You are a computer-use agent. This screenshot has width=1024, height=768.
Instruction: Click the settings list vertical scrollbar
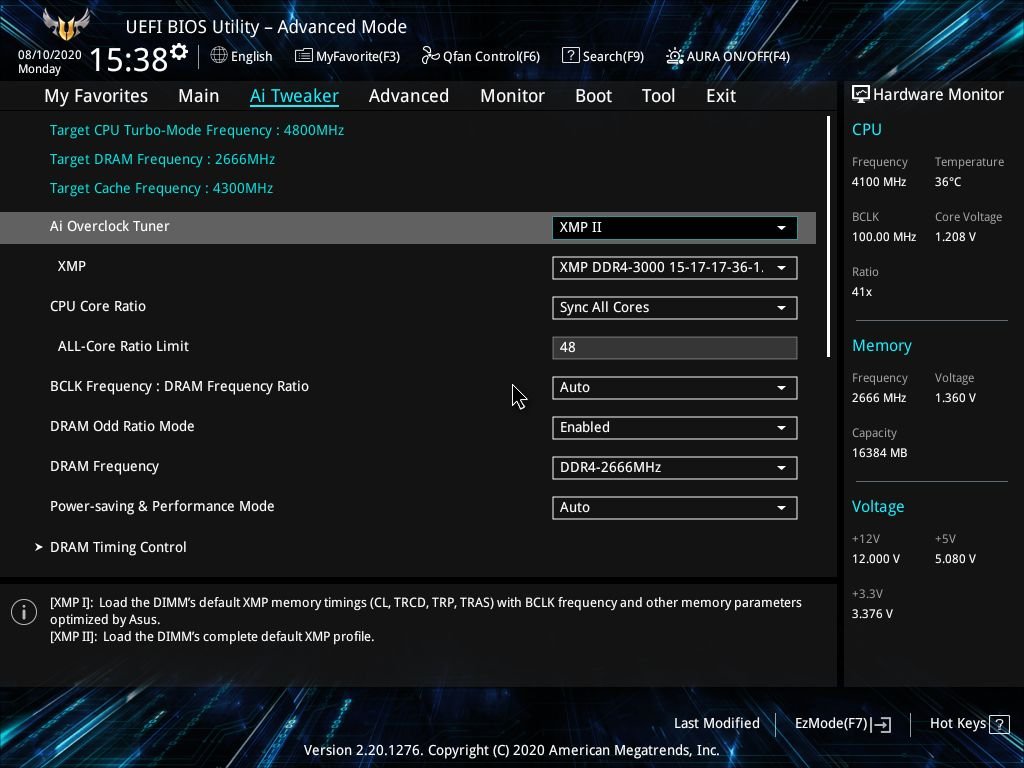[x=828, y=236]
